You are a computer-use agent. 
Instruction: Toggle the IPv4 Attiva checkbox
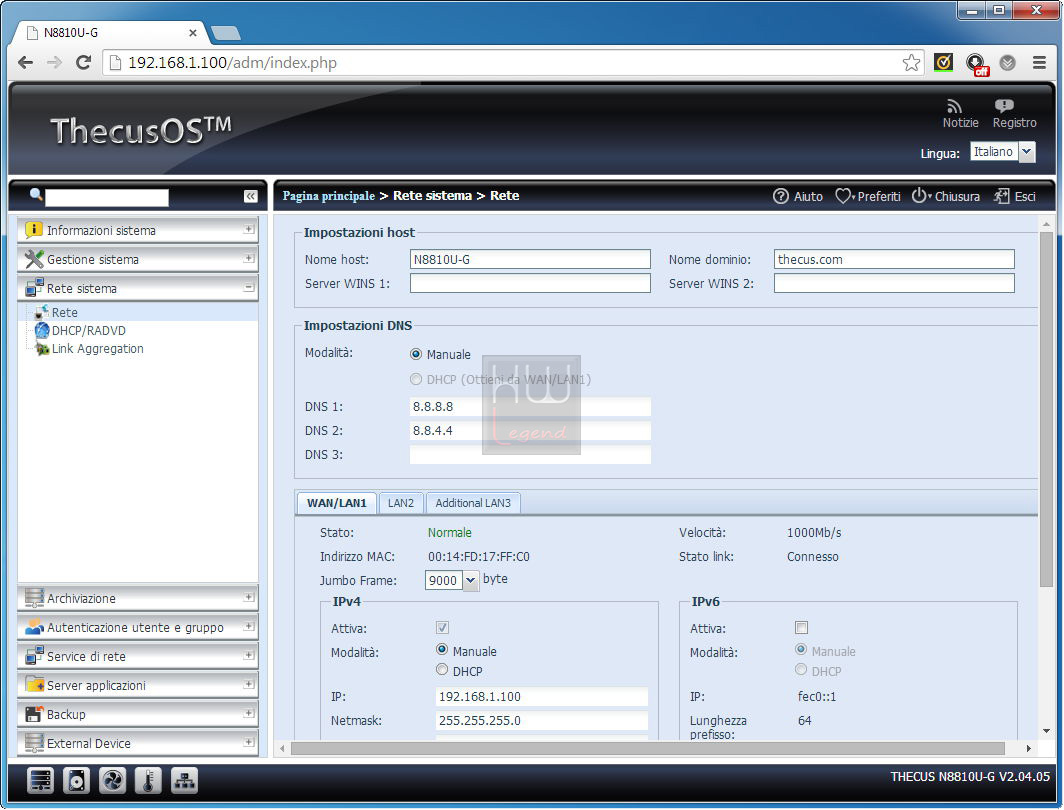tap(442, 628)
